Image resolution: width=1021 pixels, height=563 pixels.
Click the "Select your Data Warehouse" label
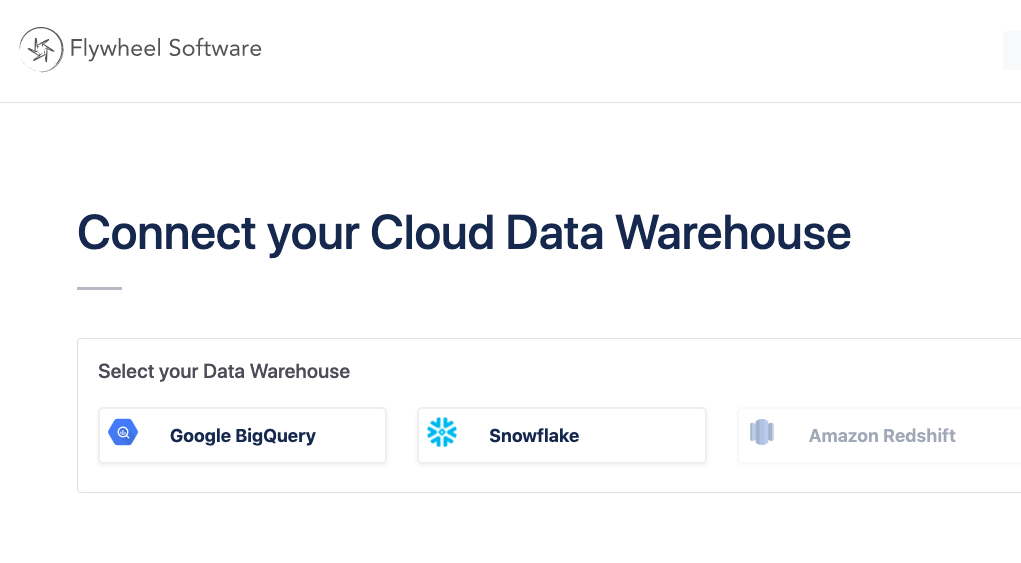[224, 371]
